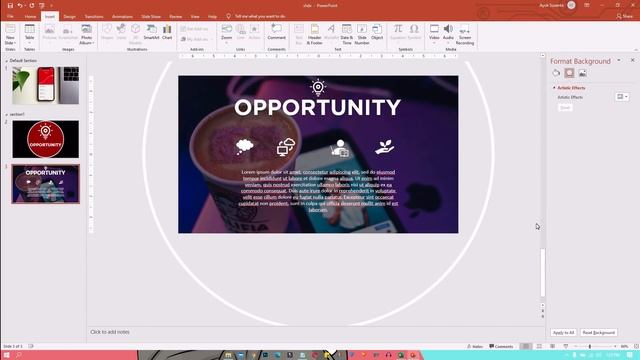Click the Redo icon in title bar
Image resolution: width=640 pixels, height=360 pixels.
click(31, 6)
